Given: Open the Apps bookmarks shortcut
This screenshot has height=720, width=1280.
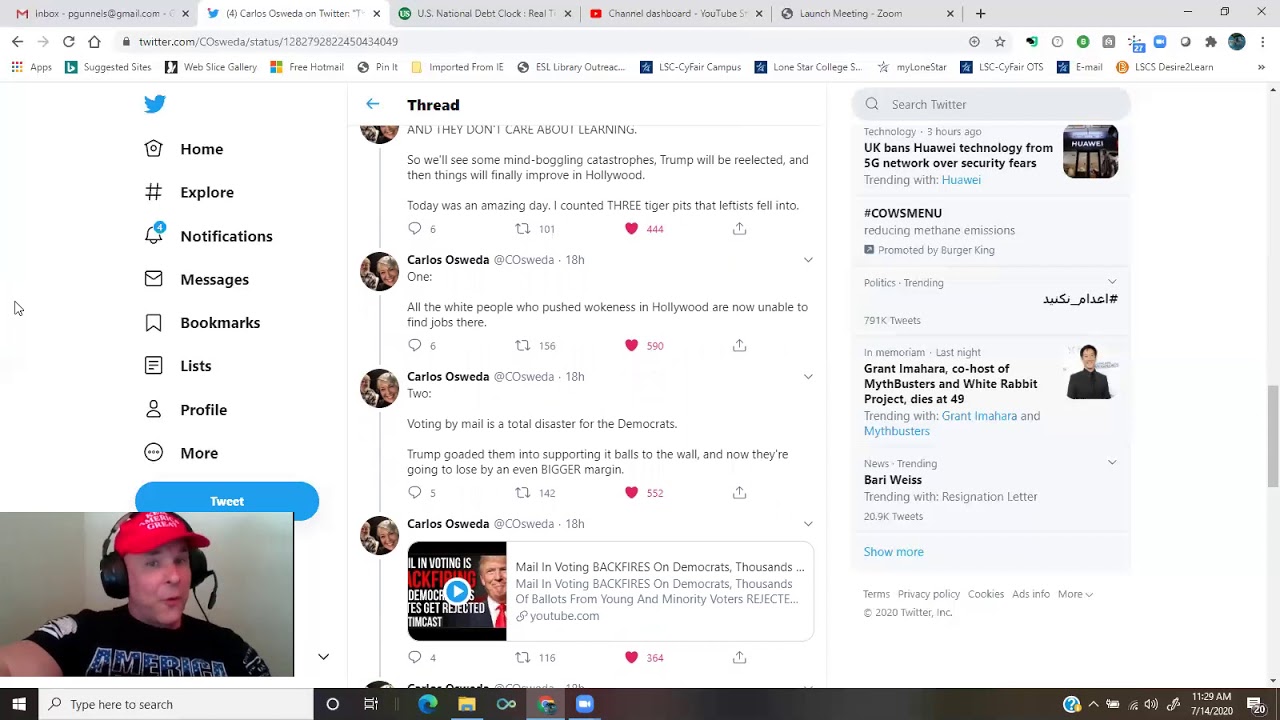Looking at the screenshot, I should point(32,67).
